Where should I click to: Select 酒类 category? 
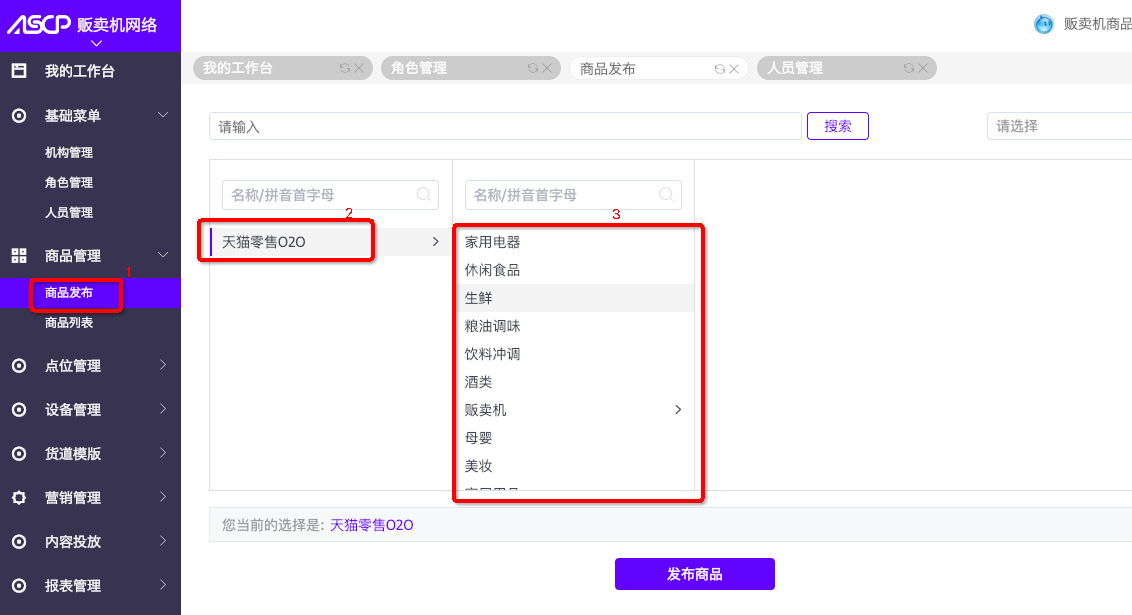pyautogui.click(x=573, y=382)
